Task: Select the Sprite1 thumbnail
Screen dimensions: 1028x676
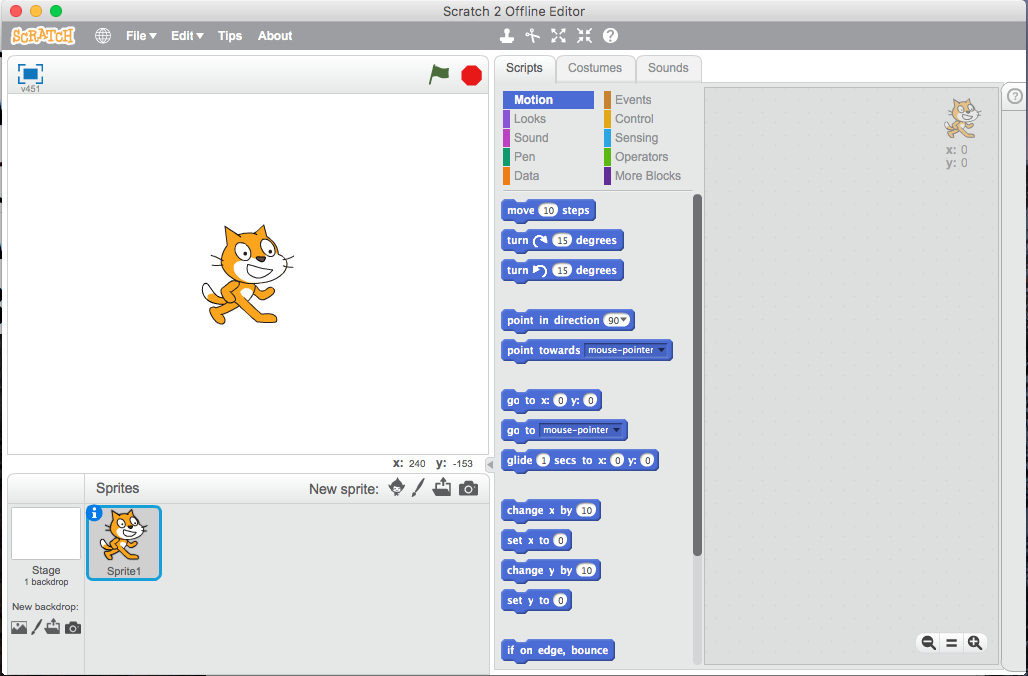Action: click(x=124, y=543)
